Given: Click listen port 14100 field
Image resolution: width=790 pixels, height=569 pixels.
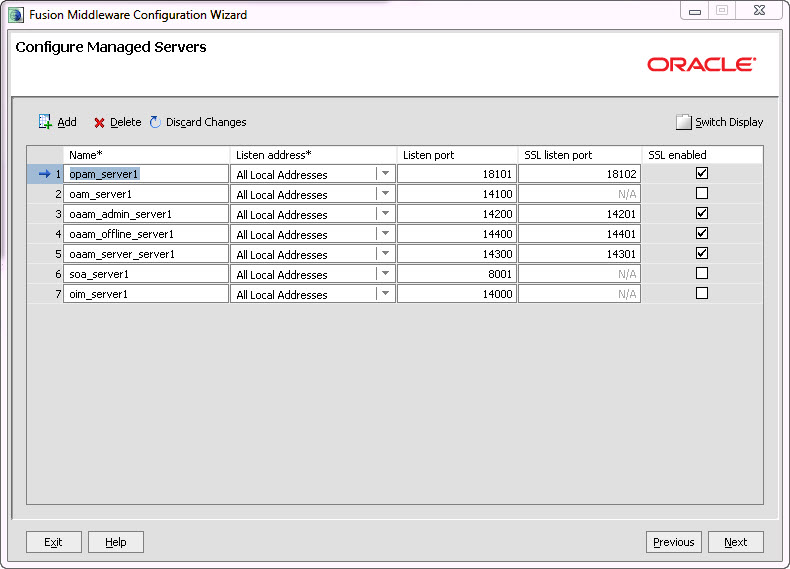Looking at the screenshot, I should click(457, 194).
